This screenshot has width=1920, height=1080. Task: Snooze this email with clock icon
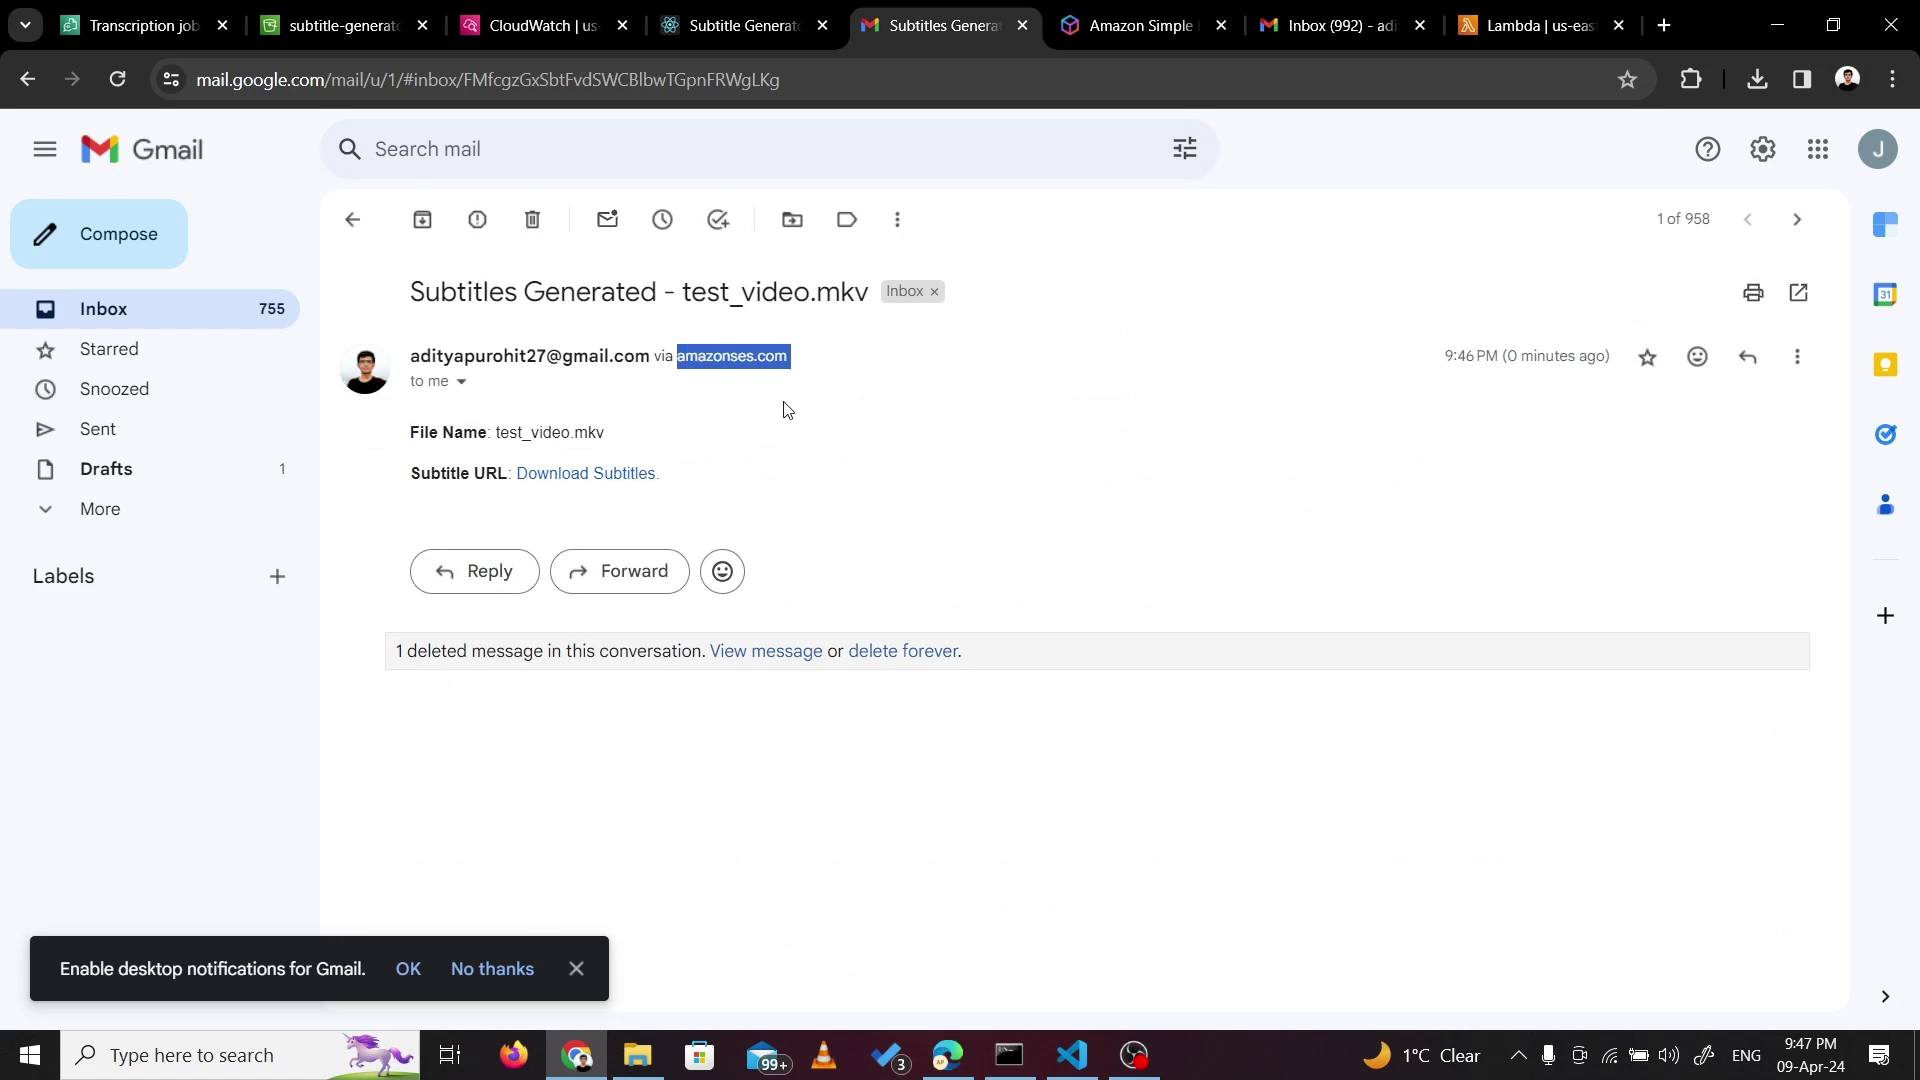(x=662, y=220)
